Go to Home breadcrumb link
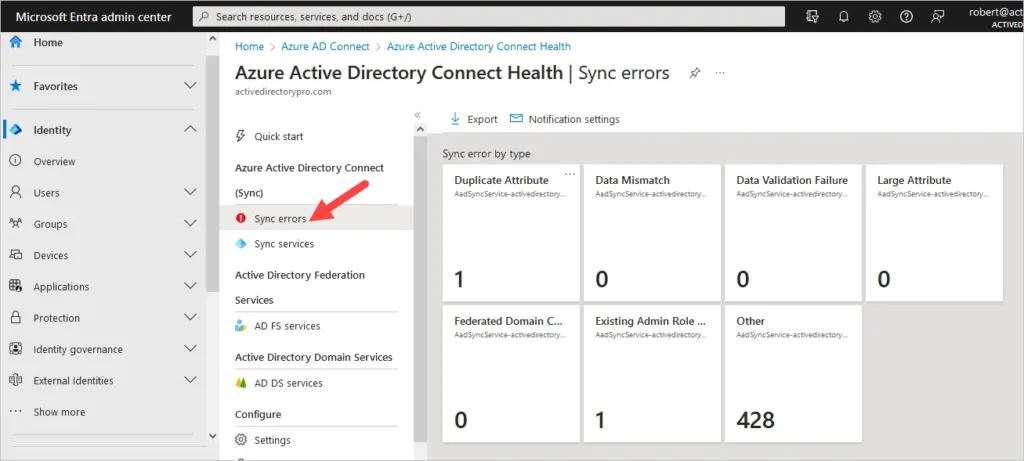Viewport: 1024px width, 461px height. (249, 46)
